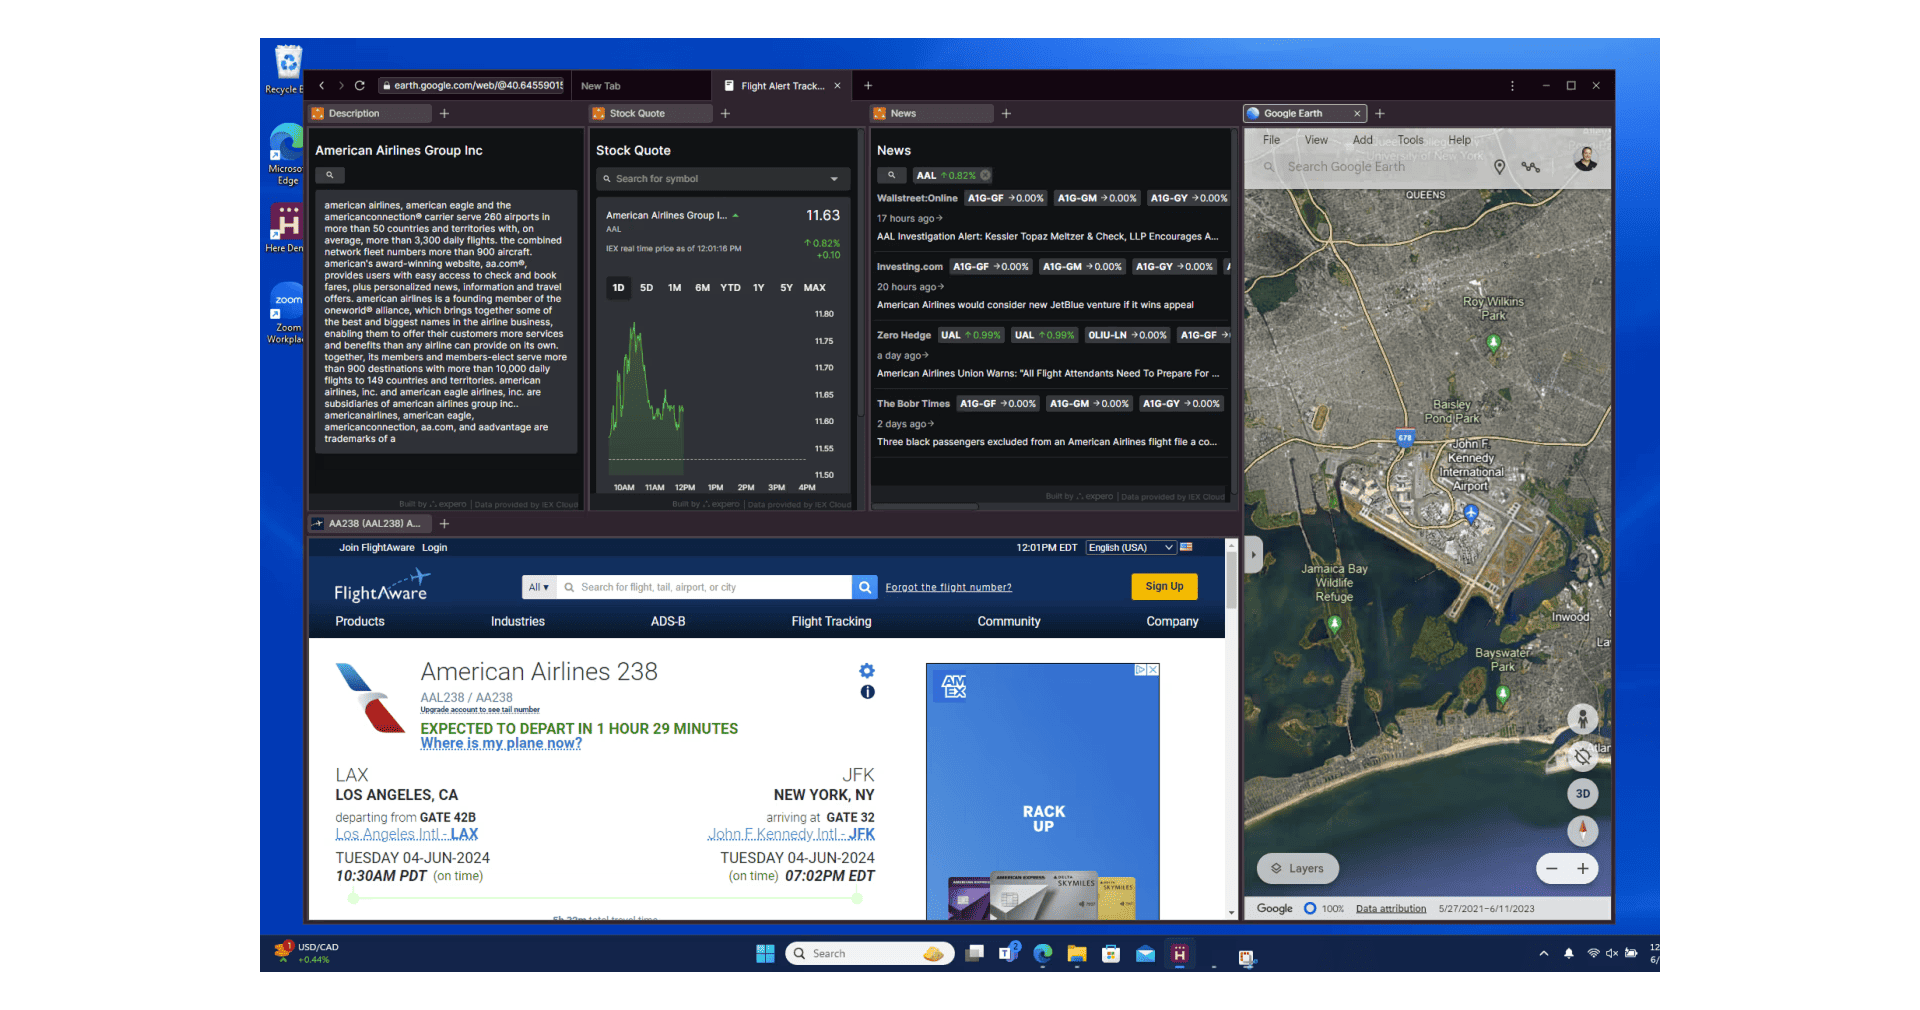
Task: Open the Data attribution link
Action: coord(1391,909)
